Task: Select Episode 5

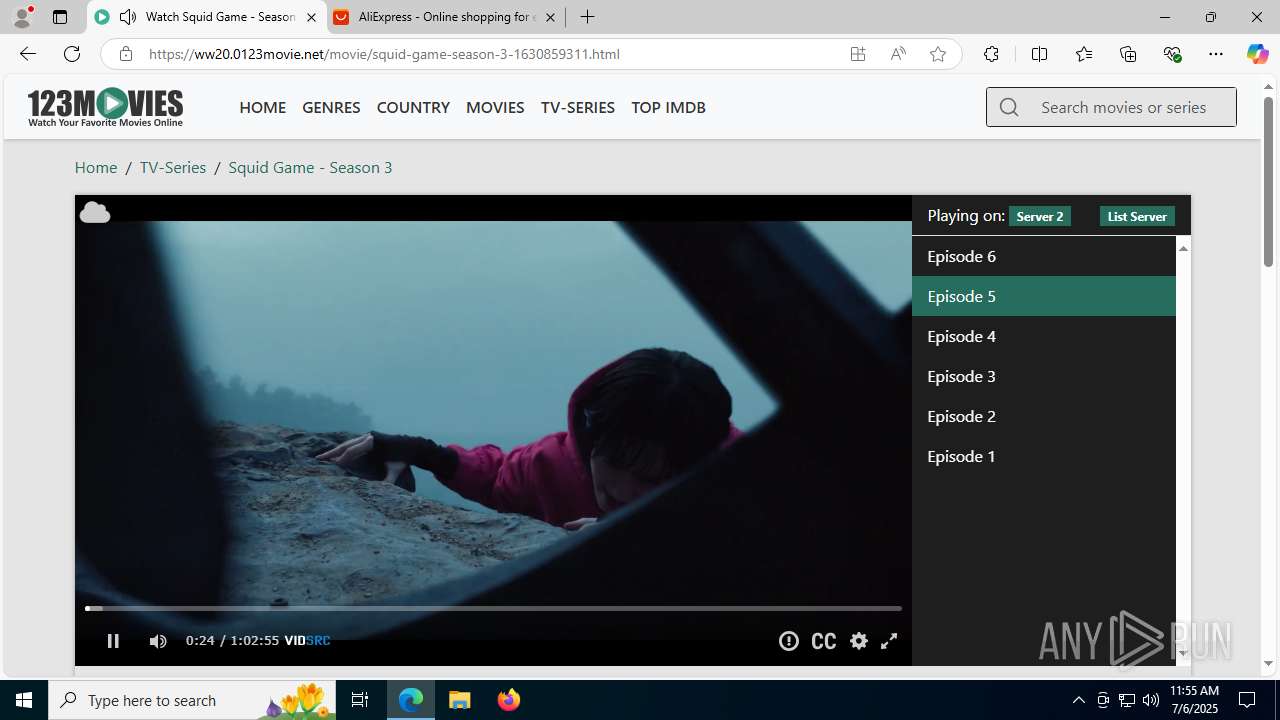Action: point(1043,296)
